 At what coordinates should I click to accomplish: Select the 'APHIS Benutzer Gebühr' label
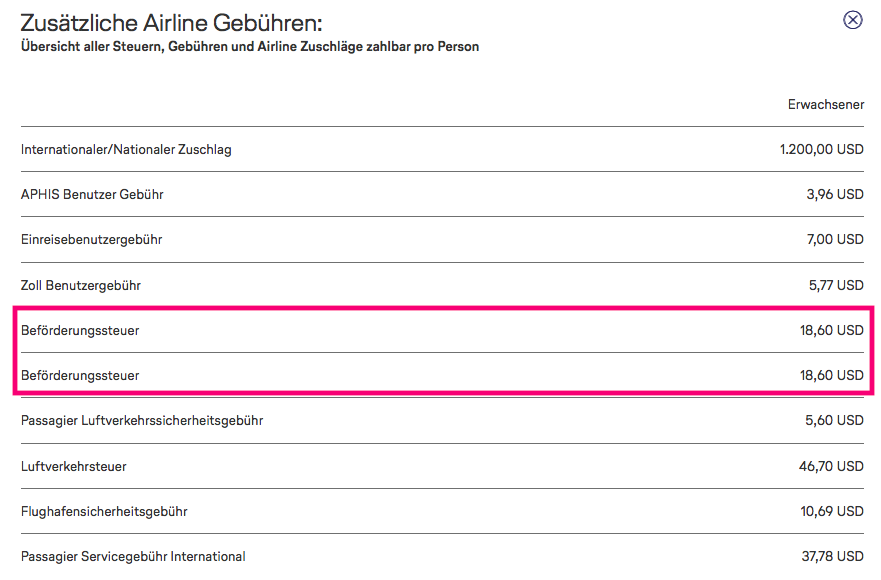click(92, 195)
